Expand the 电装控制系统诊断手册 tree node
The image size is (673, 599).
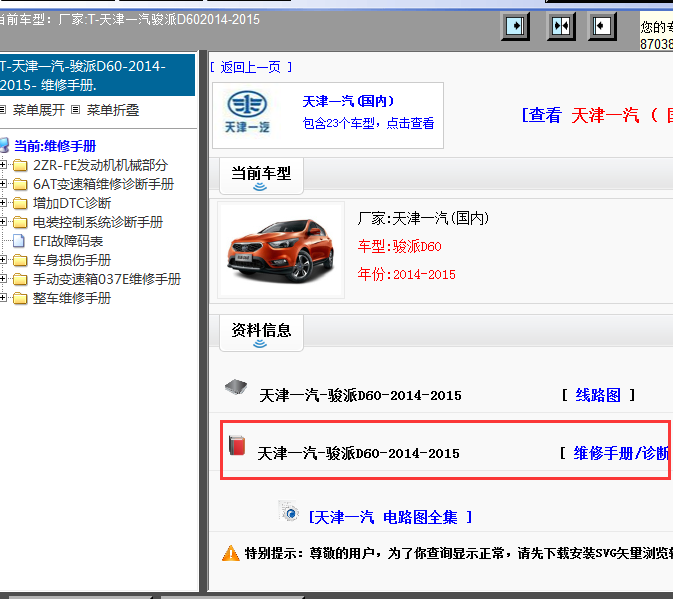(x=3, y=221)
